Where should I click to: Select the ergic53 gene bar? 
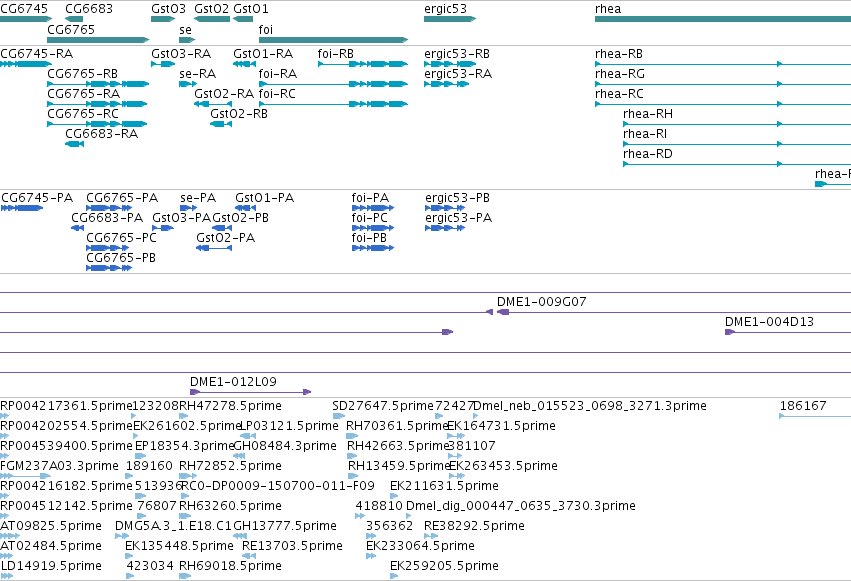(x=450, y=19)
